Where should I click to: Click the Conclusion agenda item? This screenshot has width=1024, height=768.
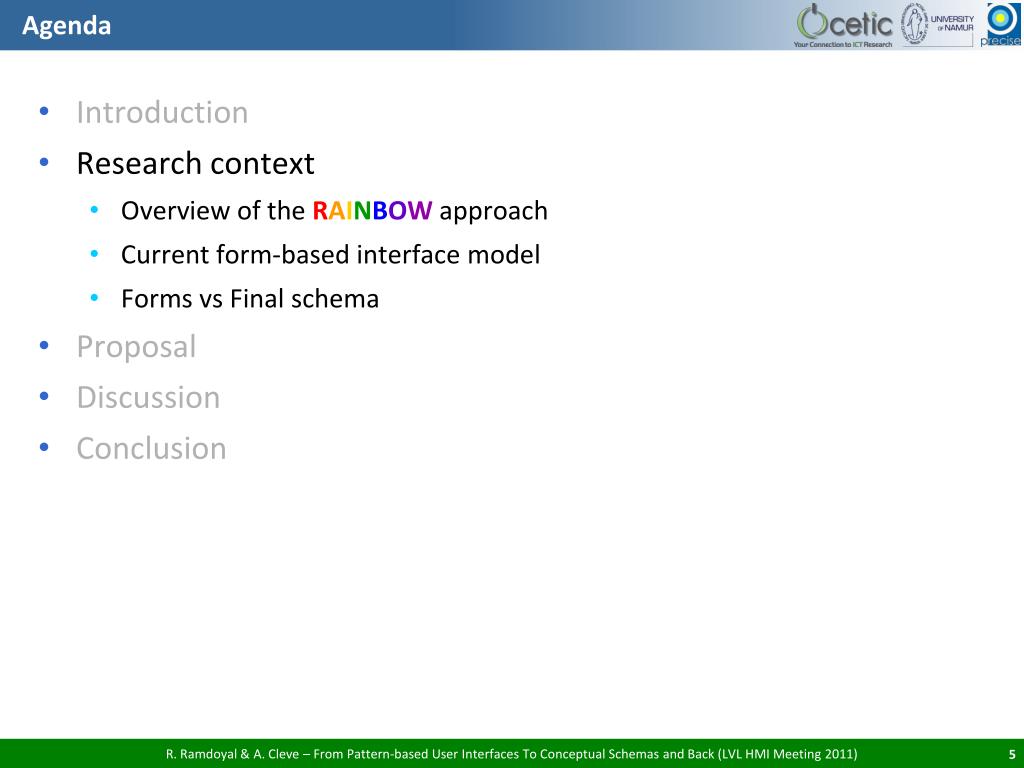[x=152, y=448]
